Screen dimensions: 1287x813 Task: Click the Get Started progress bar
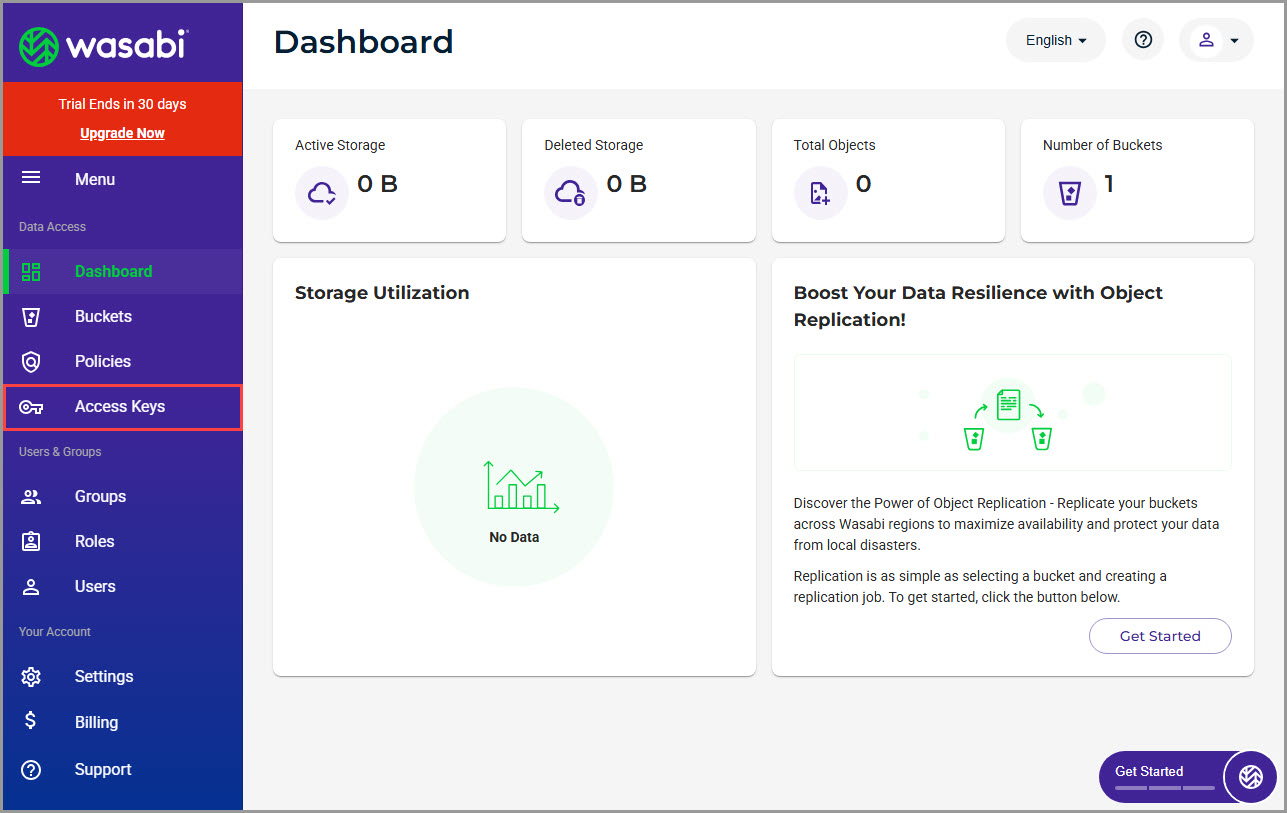click(1165, 788)
